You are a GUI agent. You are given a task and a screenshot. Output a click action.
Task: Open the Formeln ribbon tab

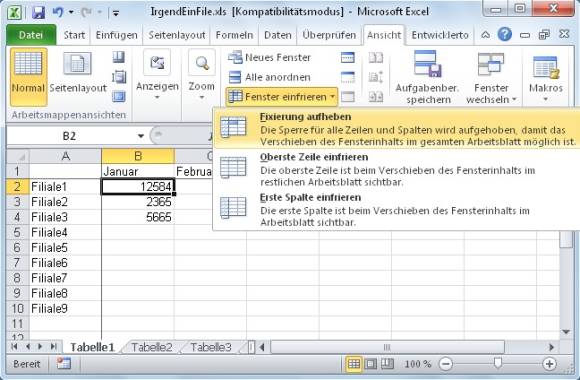pos(234,35)
